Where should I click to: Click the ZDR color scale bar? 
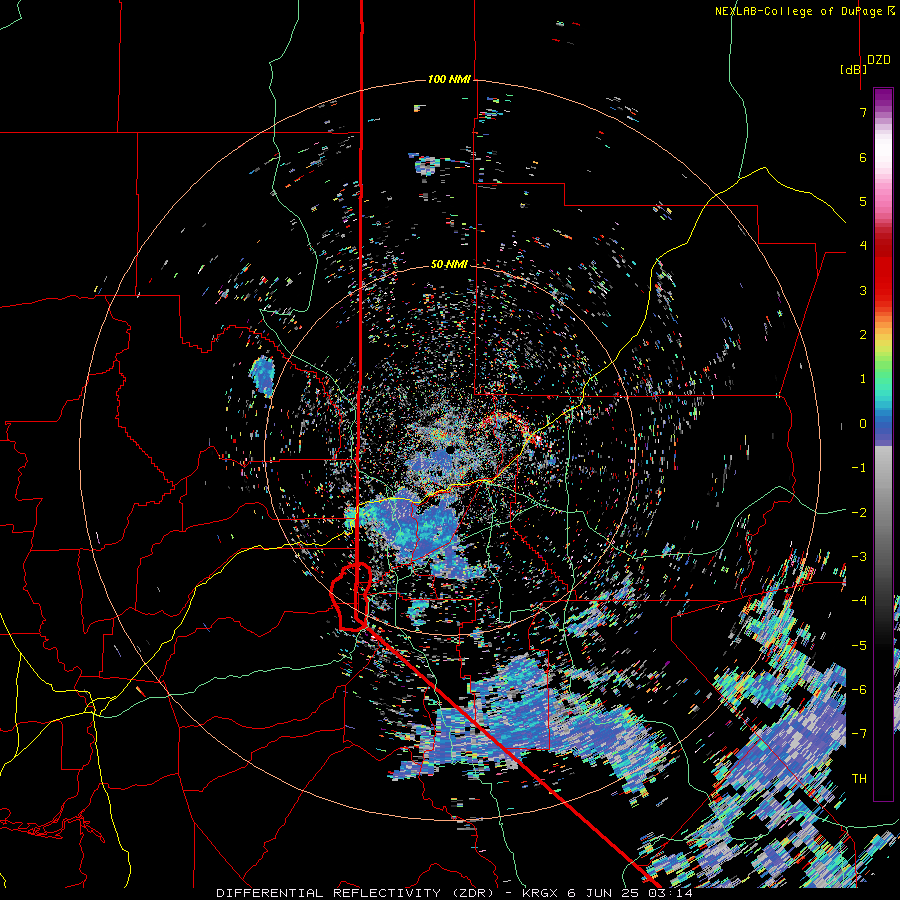pyautogui.click(x=883, y=444)
